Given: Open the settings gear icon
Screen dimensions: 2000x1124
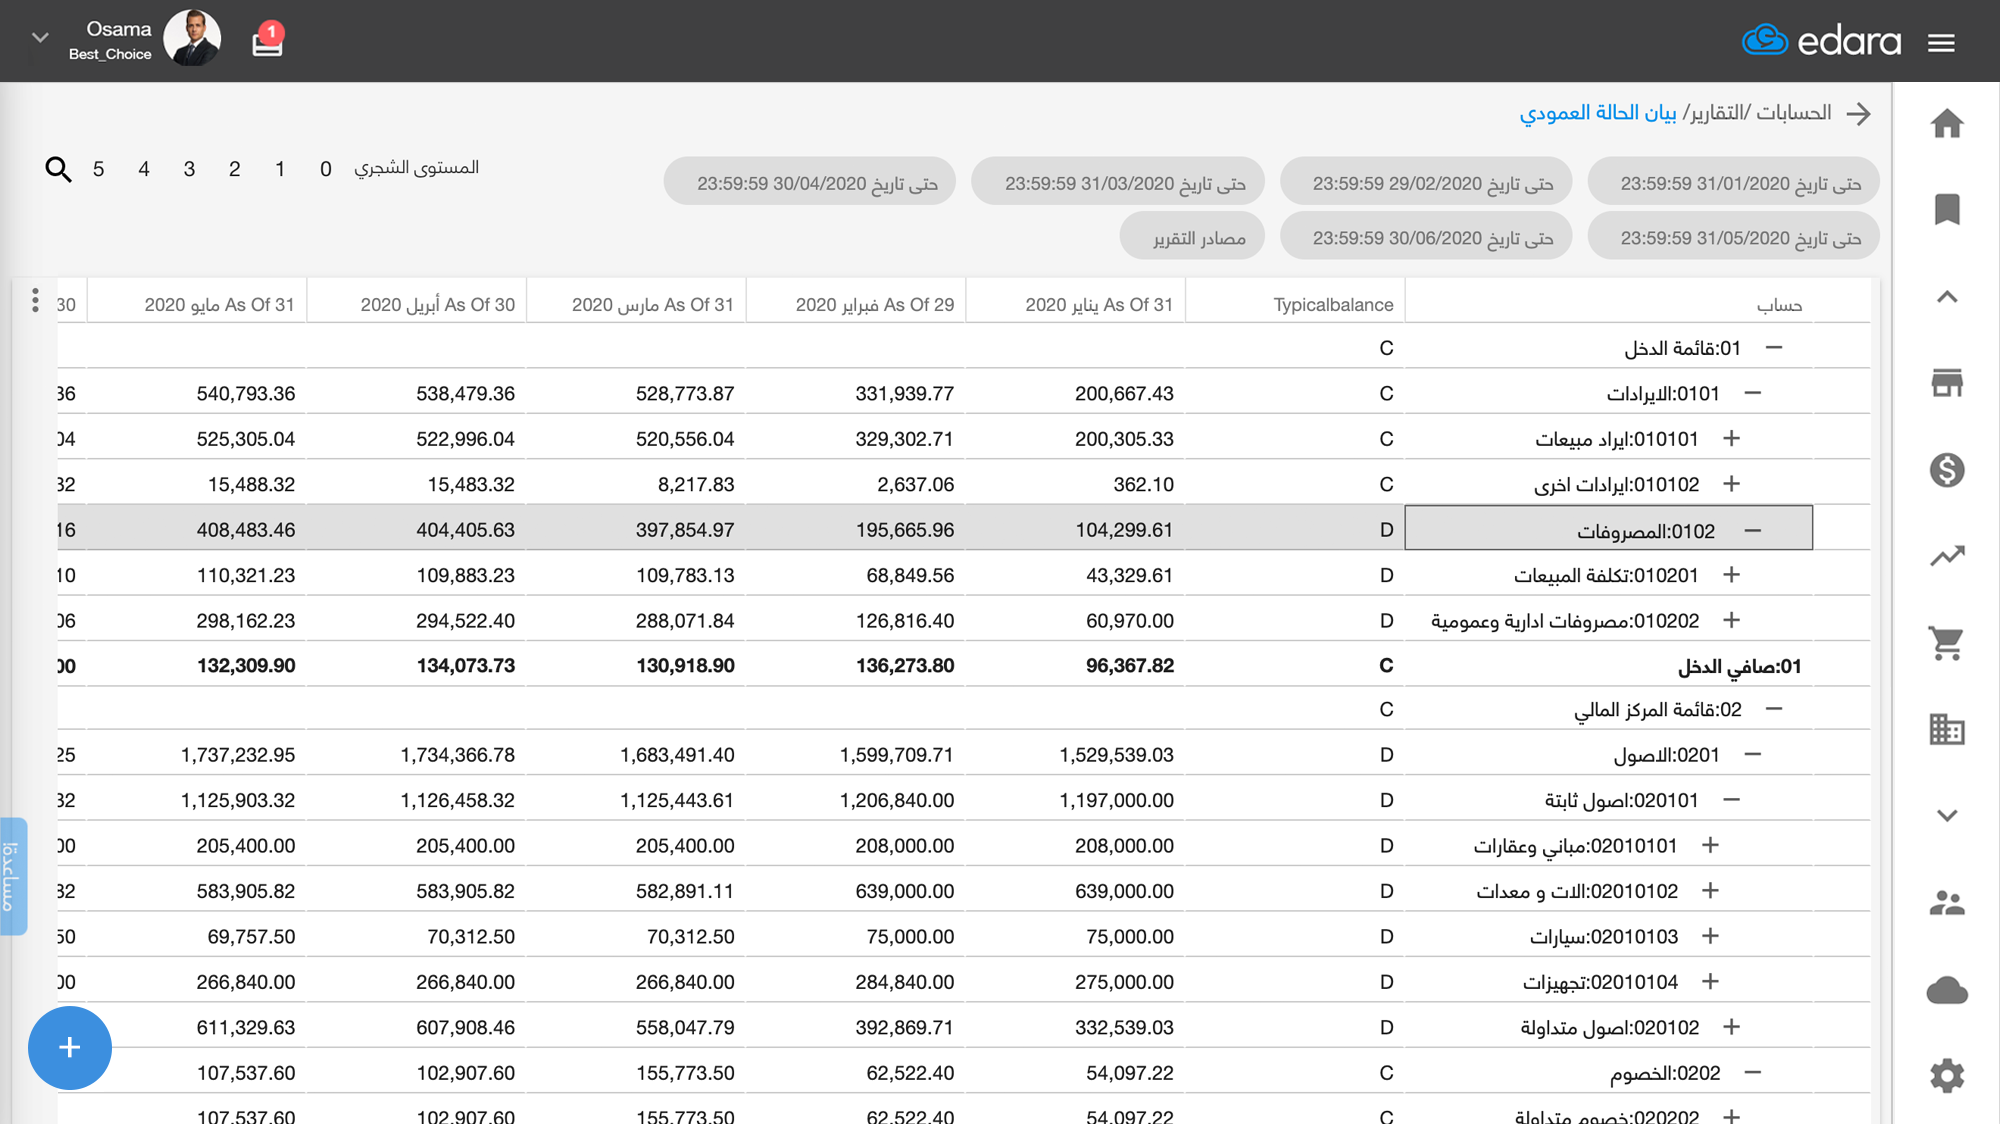Looking at the screenshot, I should click(1946, 1076).
